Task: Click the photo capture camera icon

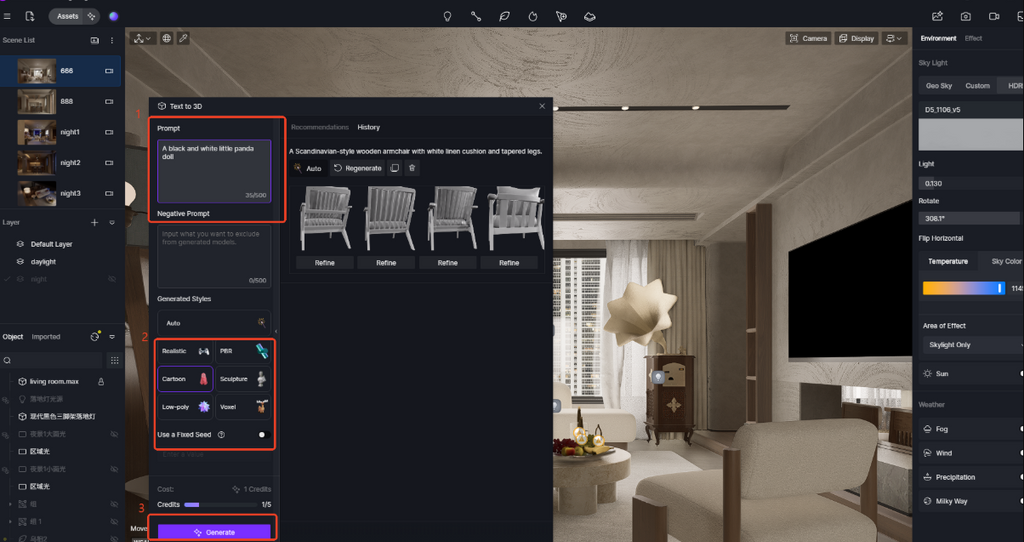Action: (965, 16)
